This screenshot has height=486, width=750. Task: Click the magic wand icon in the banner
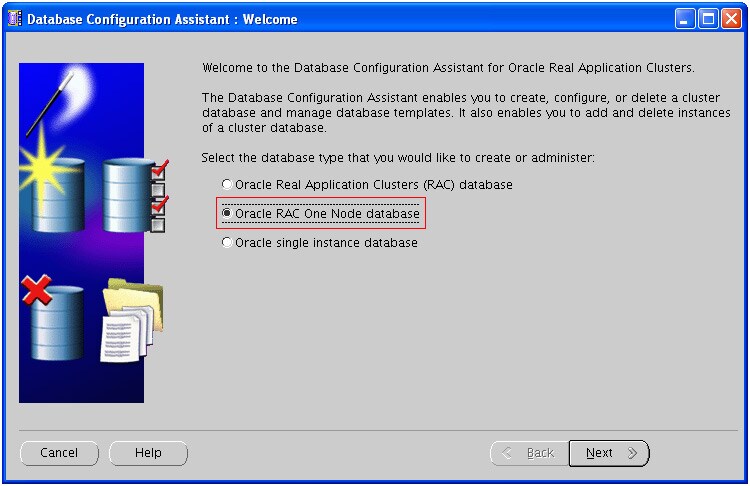[50, 103]
